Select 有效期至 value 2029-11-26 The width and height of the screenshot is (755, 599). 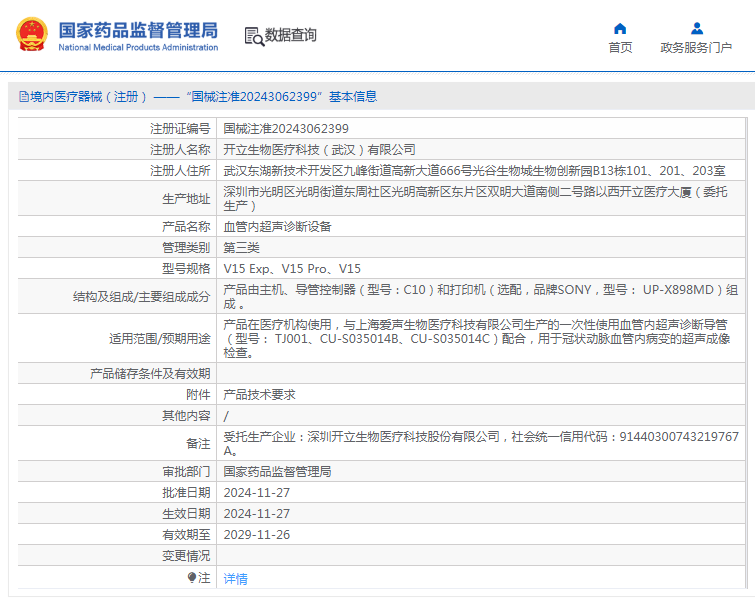(257, 535)
